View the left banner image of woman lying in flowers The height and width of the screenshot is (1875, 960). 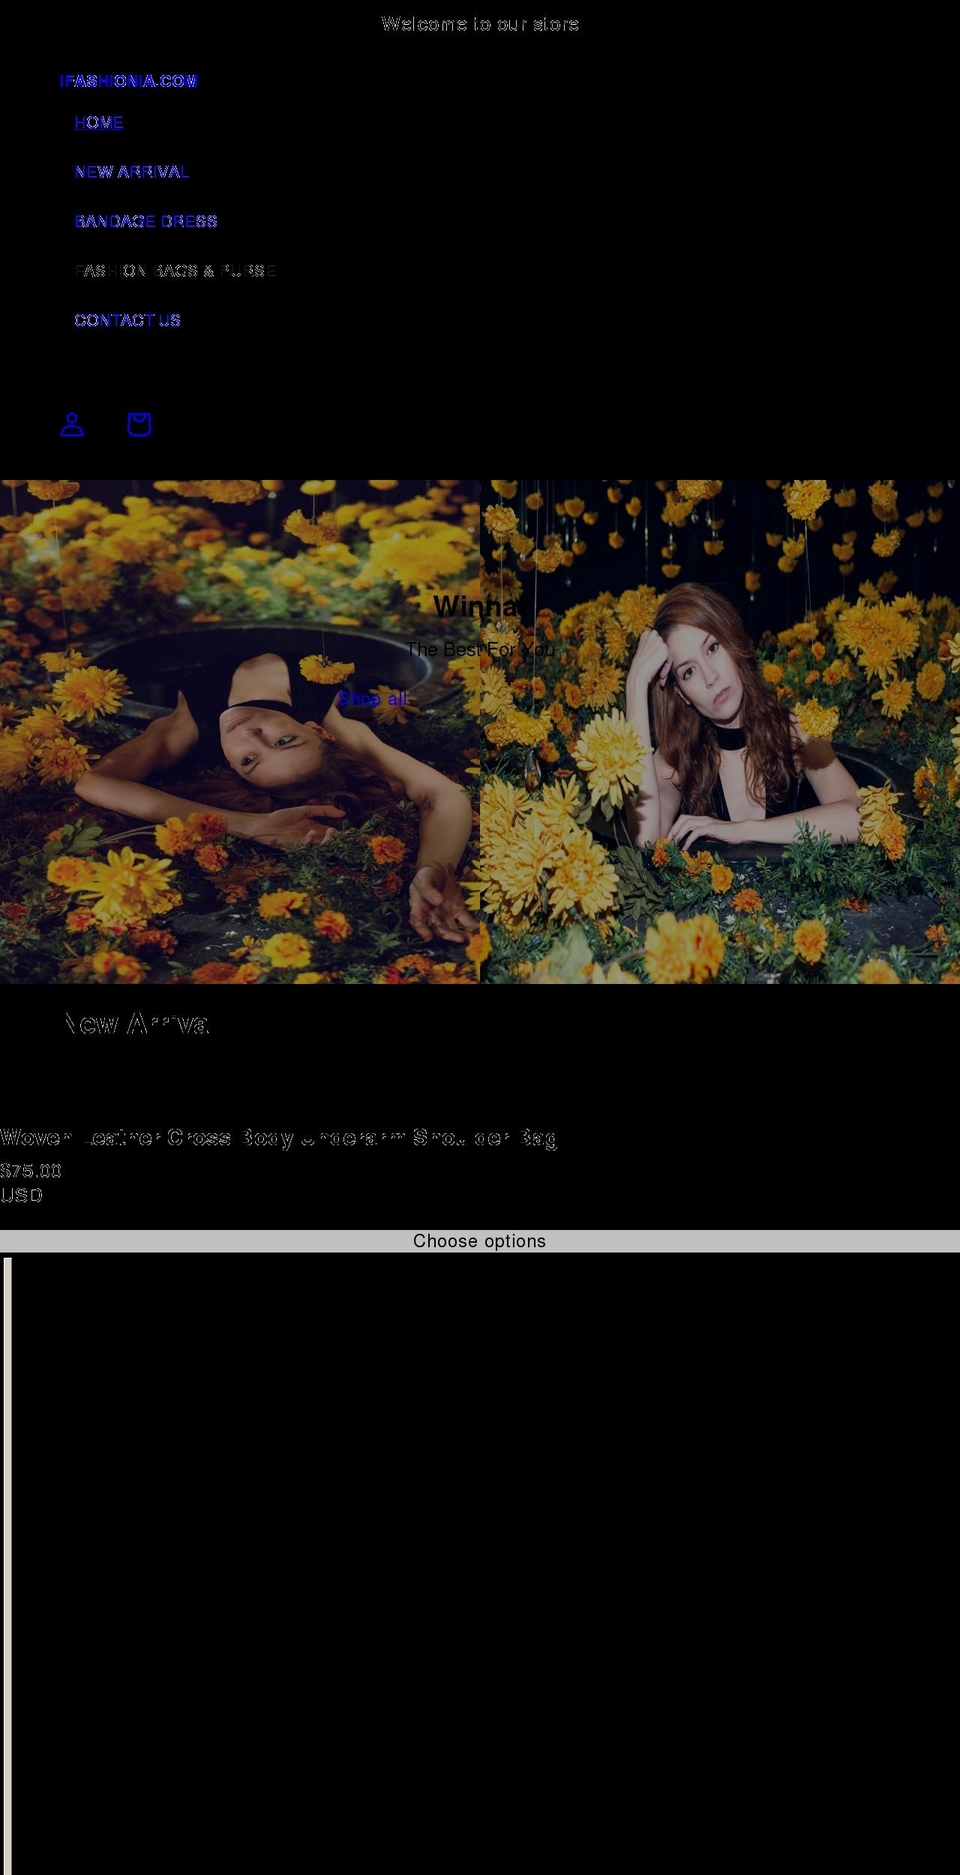pos(240,732)
